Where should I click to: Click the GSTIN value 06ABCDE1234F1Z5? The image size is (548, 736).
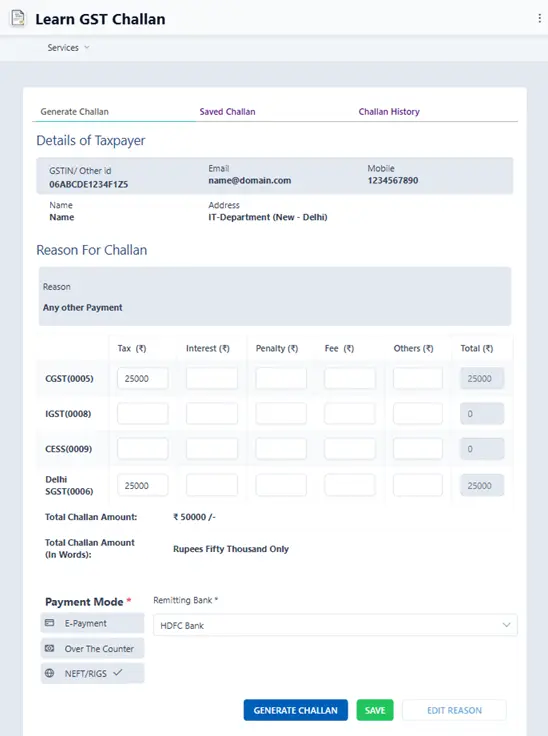click(89, 184)
